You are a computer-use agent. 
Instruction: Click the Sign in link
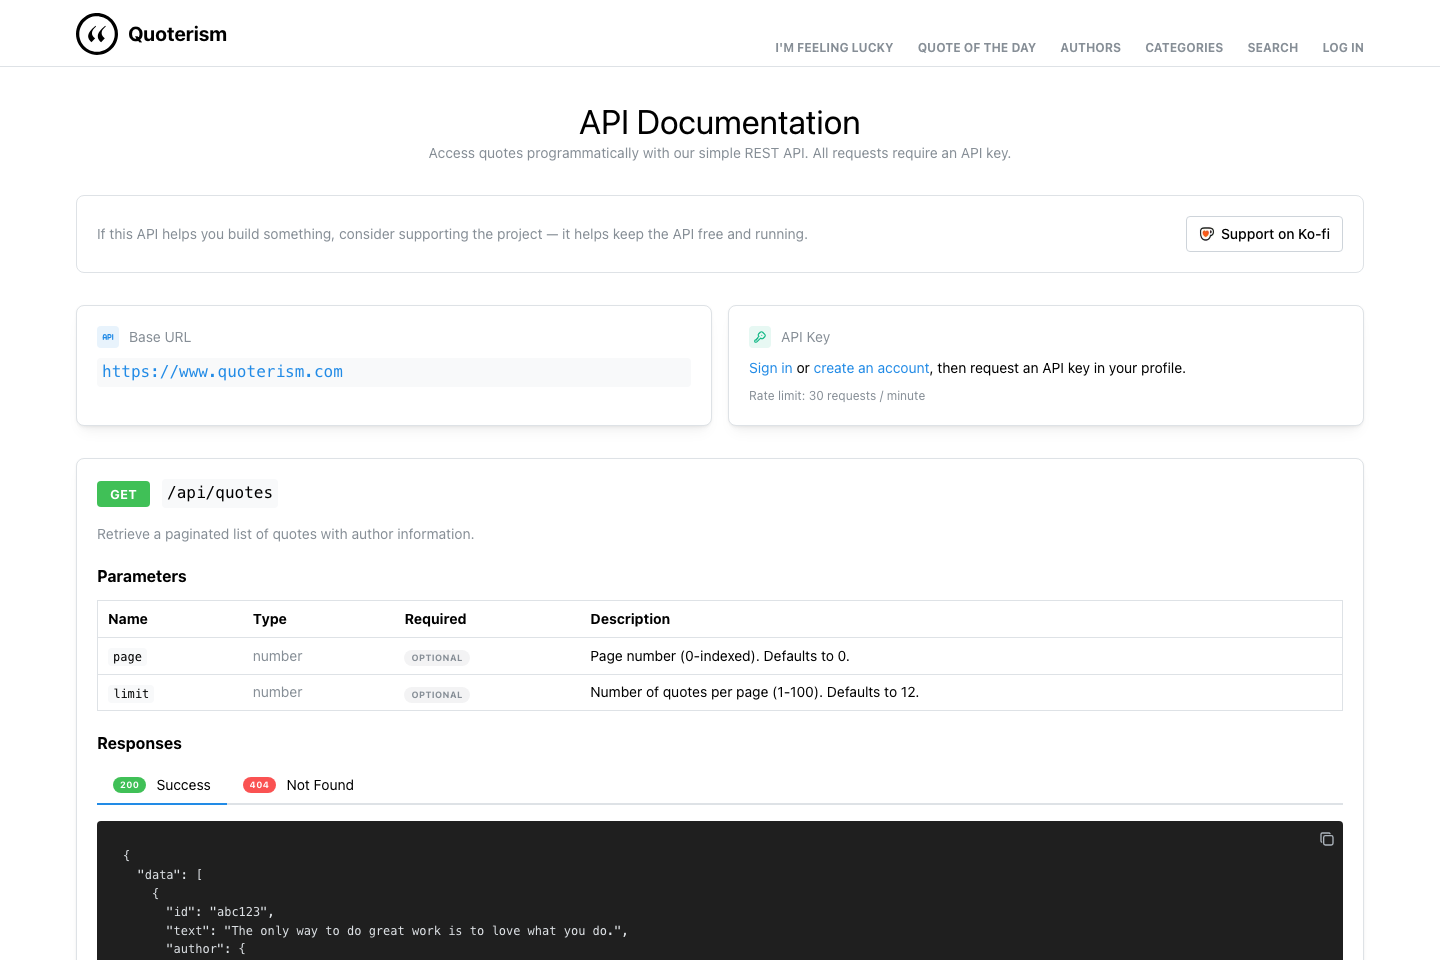[x=770, y=368]
